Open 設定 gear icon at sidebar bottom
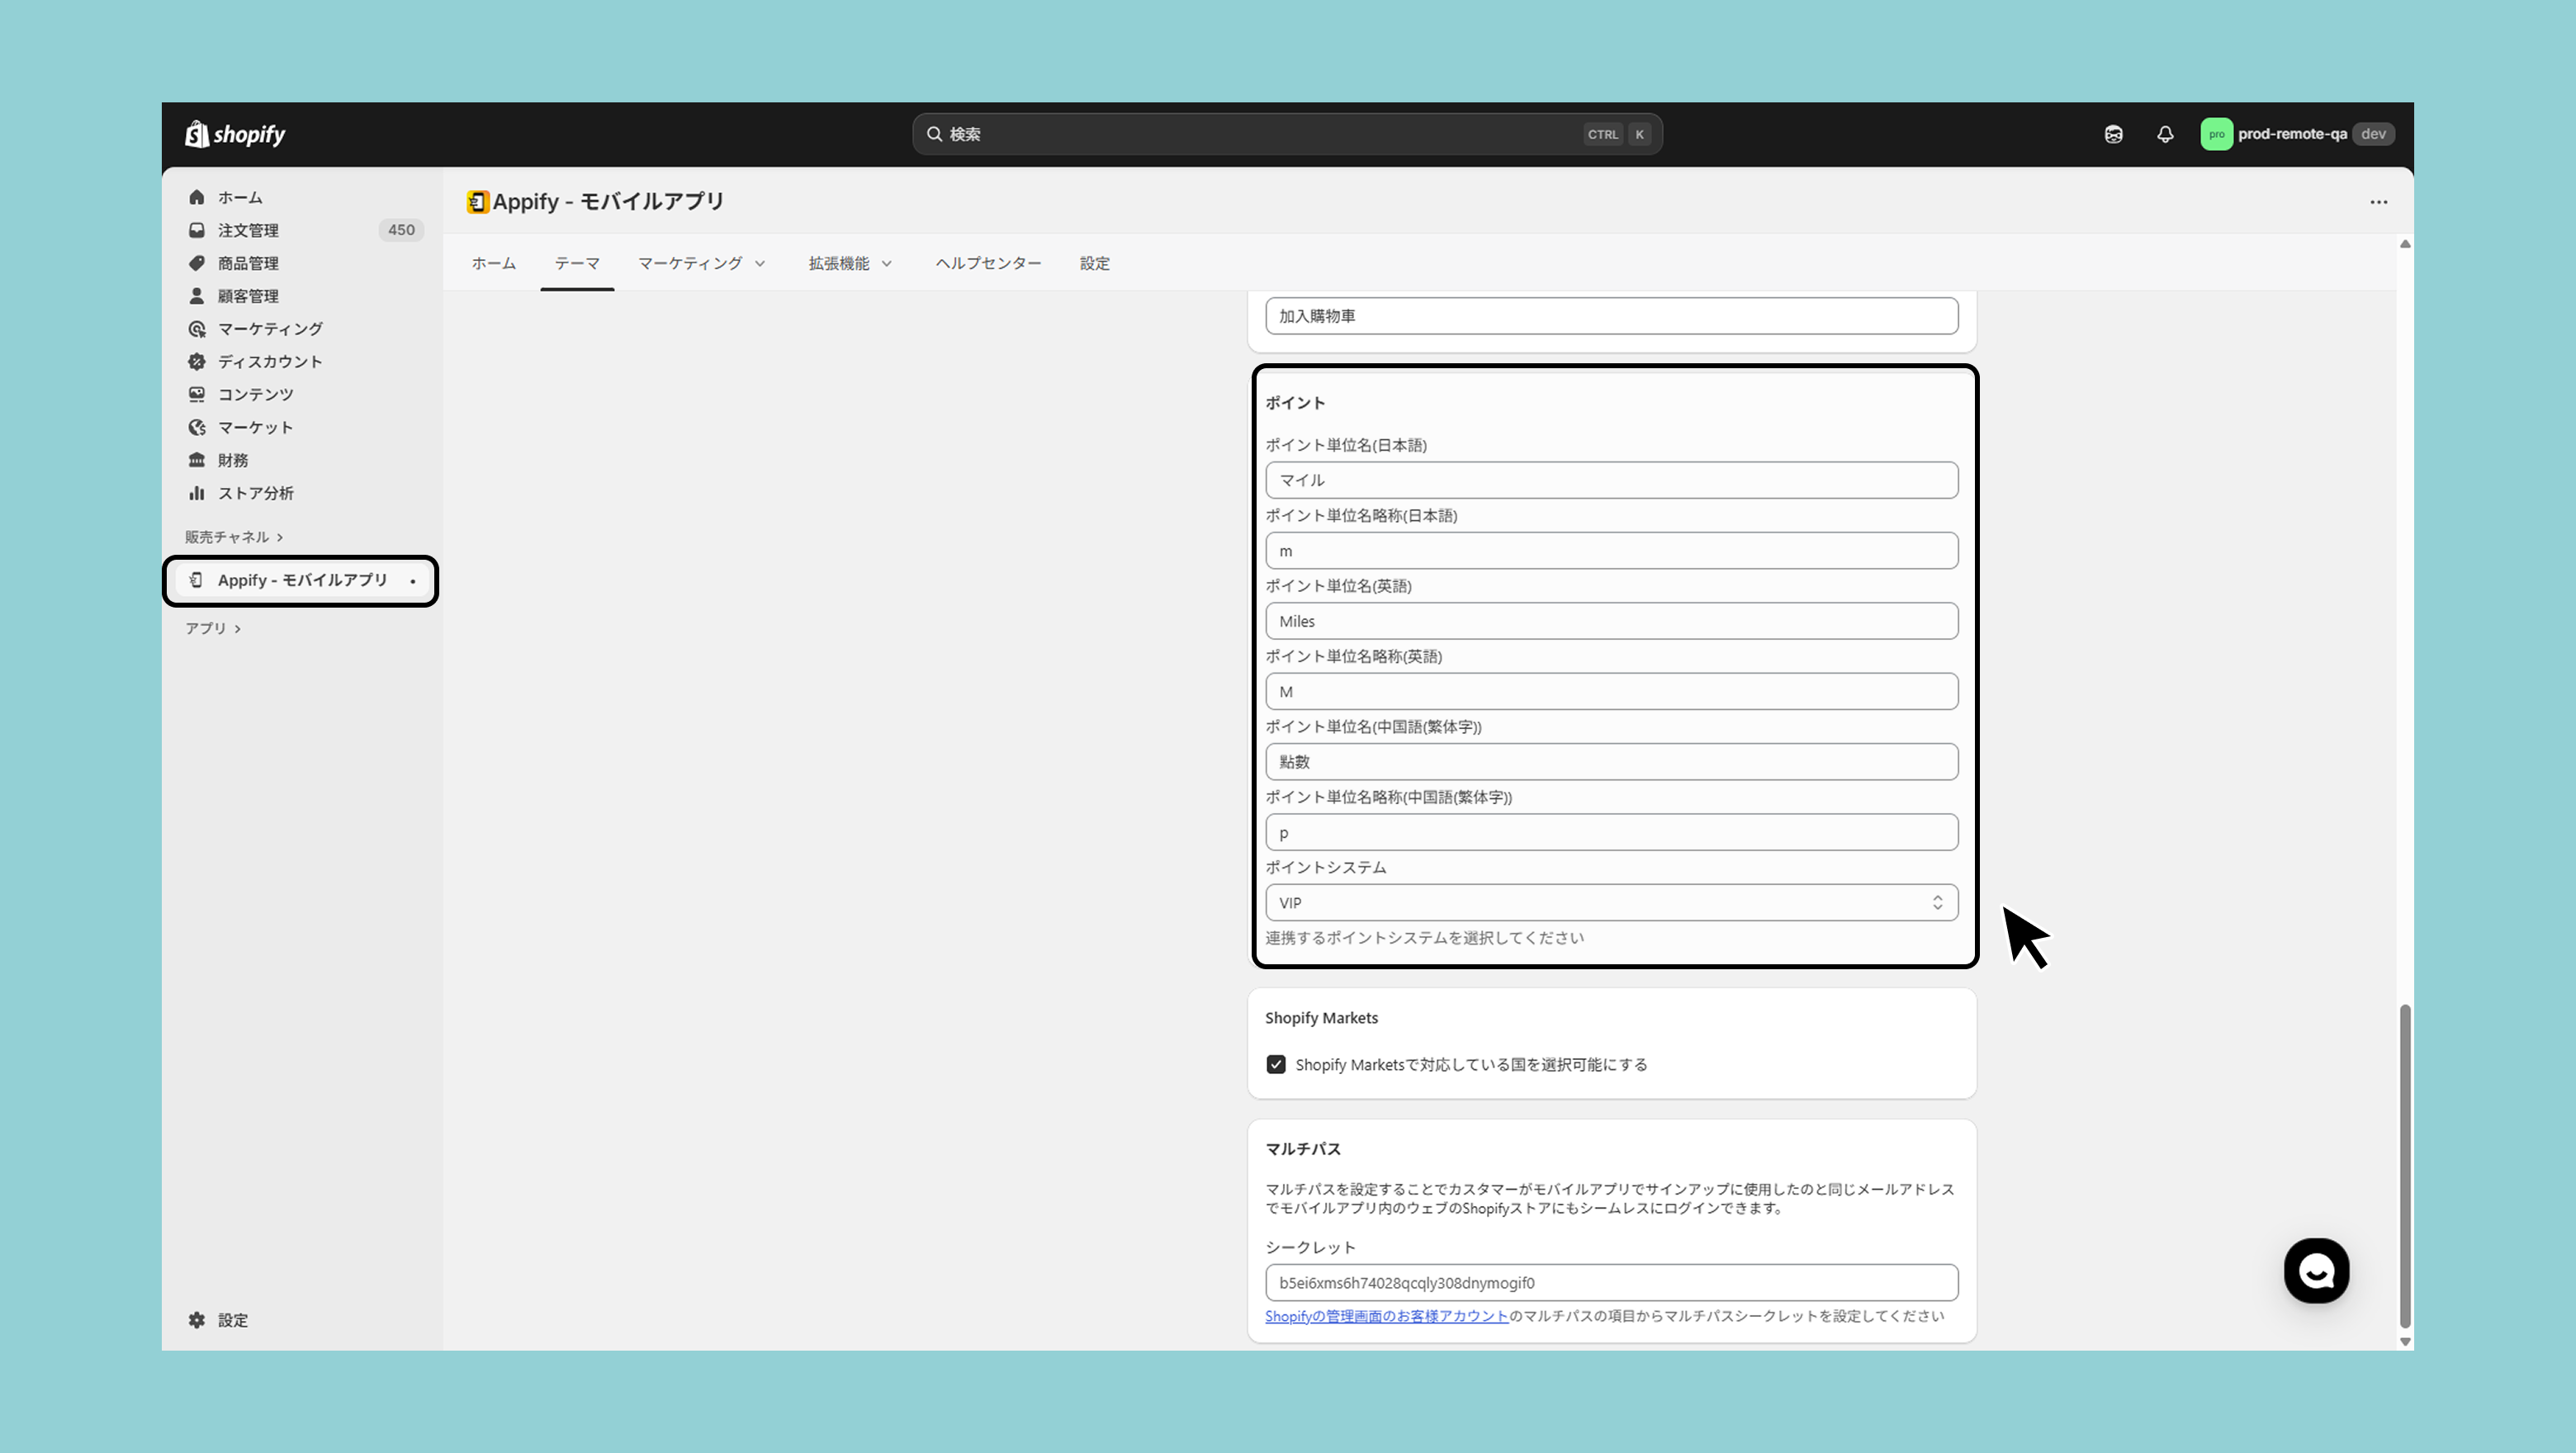Screen dimensions: 2576x1453 coord(197,1320)
